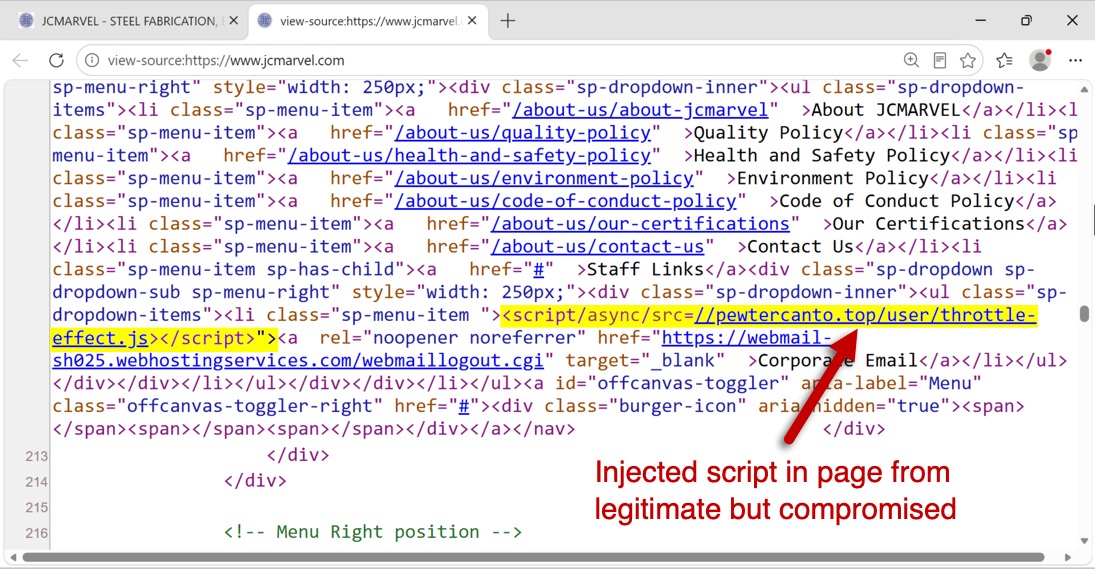
Task: Close the JCMARVEL - STEEL FABRICATION tab
Action: (x=234, y=21)
